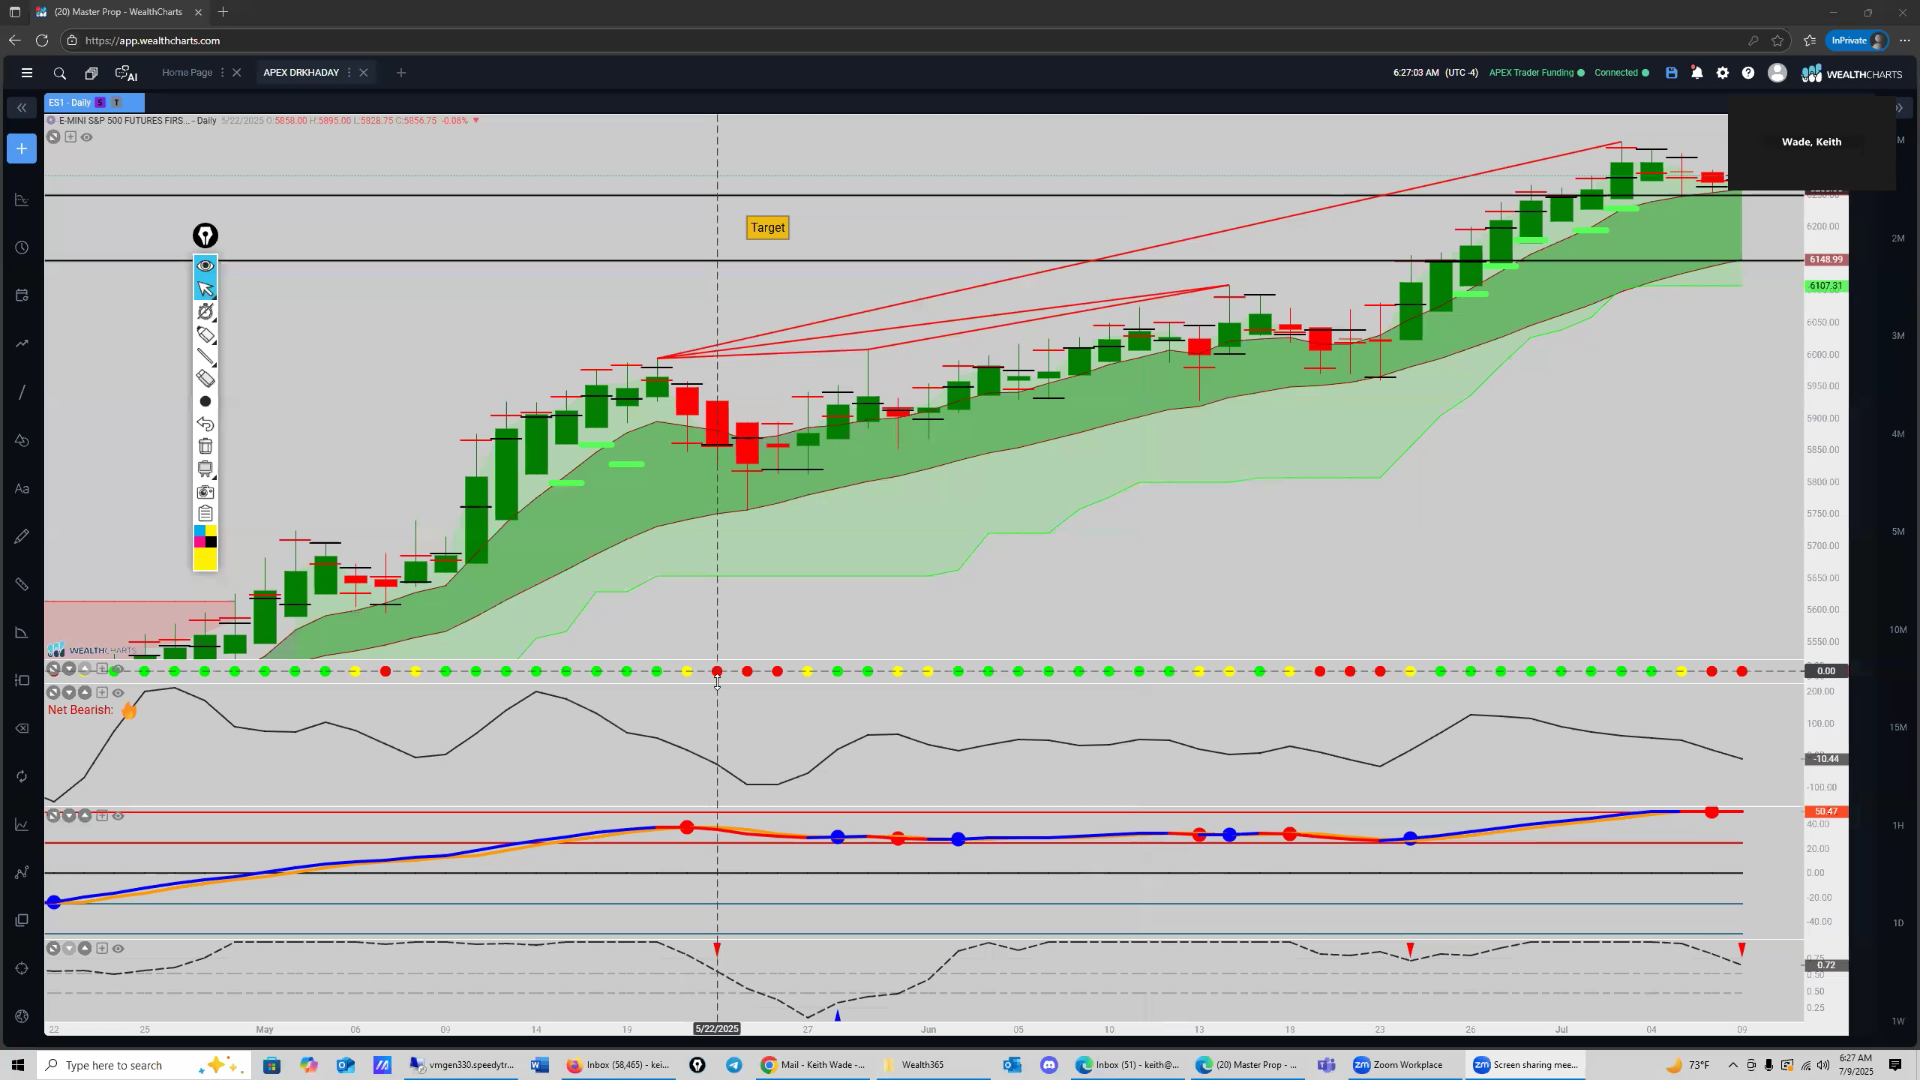Viewport: 1920px width, 1080px height.
Task: Switch to the Home Page tab
Action: (x=187, y=73)
